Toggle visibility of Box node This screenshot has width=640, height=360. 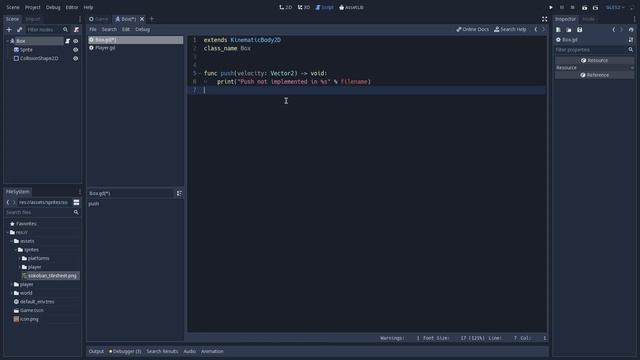(76, 41)
